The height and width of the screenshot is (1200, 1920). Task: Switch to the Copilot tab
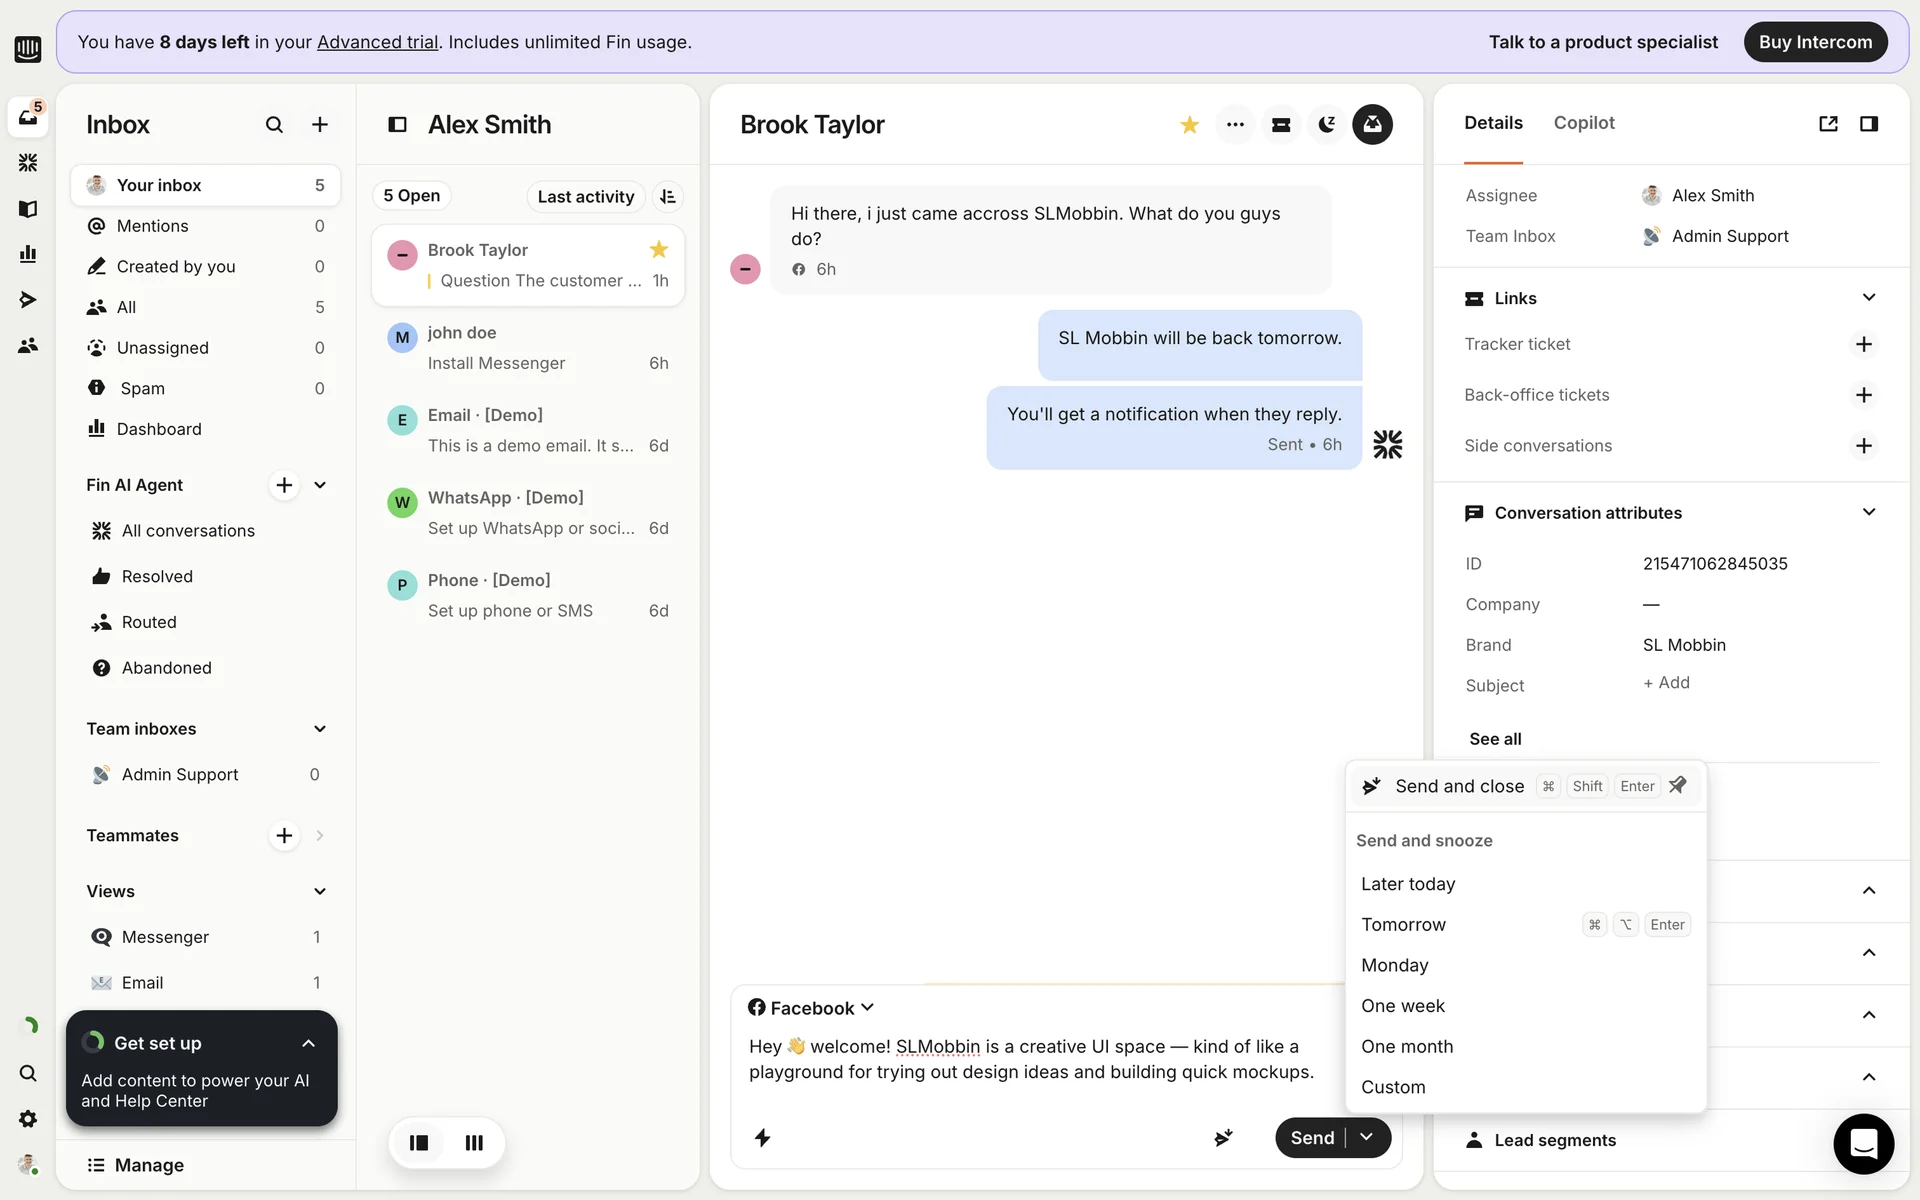point(1583,122)
